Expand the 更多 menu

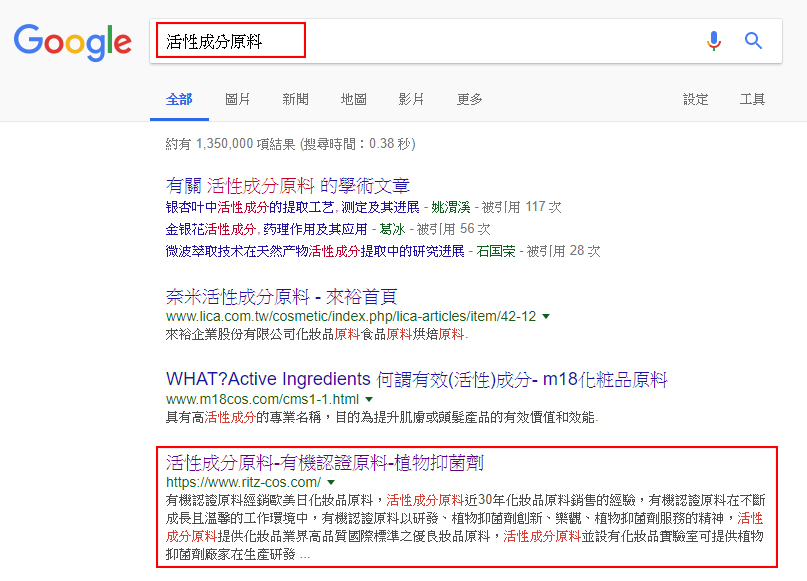(469, 99)
